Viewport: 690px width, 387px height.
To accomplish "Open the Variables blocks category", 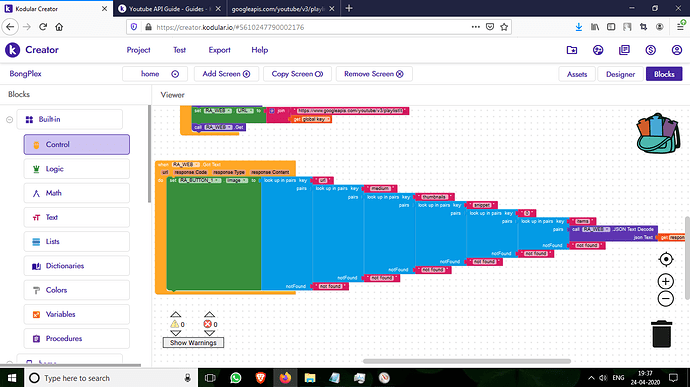I will [77, 314].
